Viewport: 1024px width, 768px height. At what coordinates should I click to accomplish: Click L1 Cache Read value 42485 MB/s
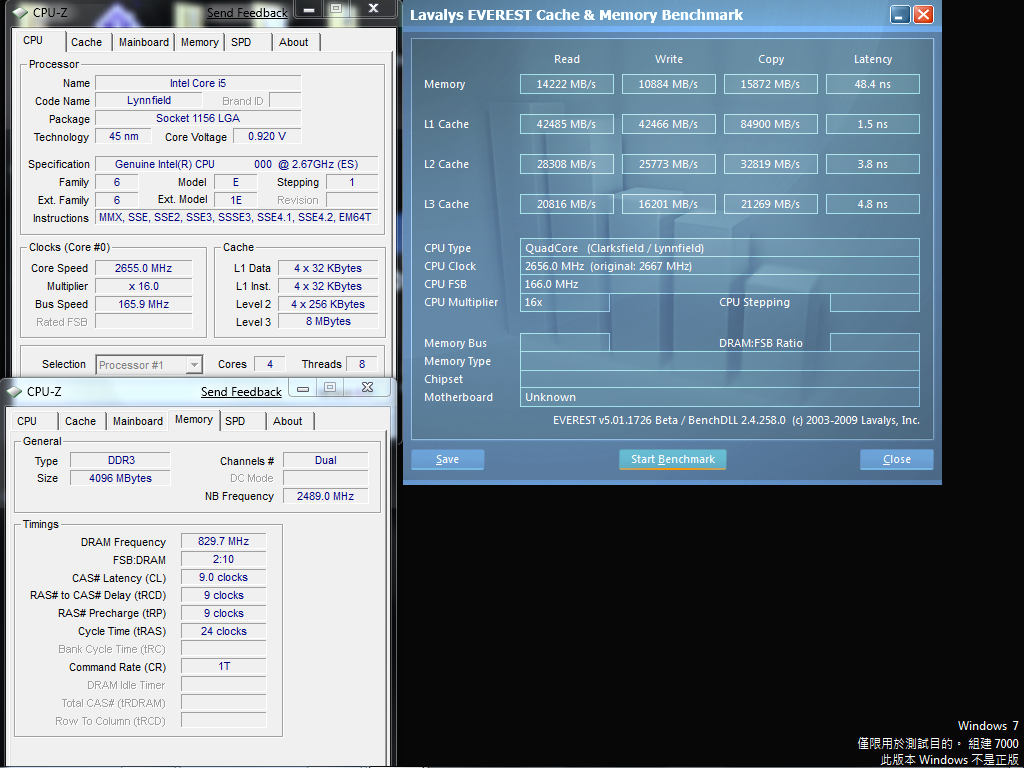[x=567, y=124]
